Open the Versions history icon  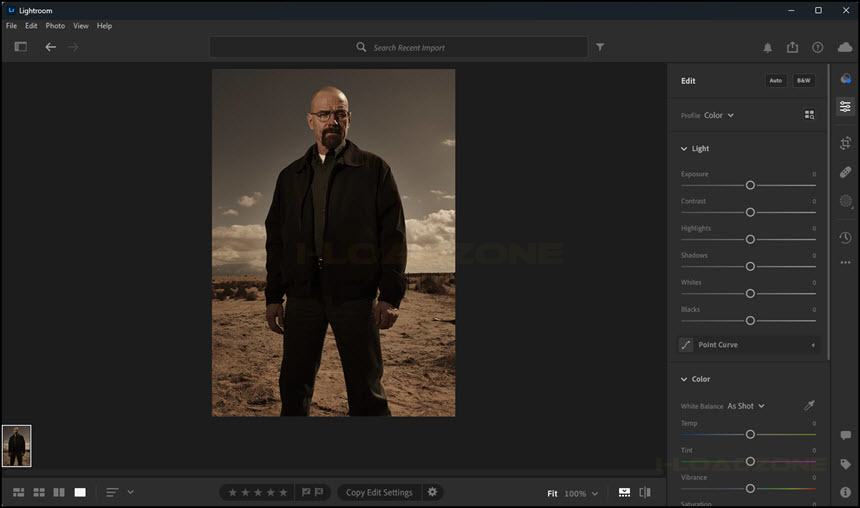click(x=846, y=238)
